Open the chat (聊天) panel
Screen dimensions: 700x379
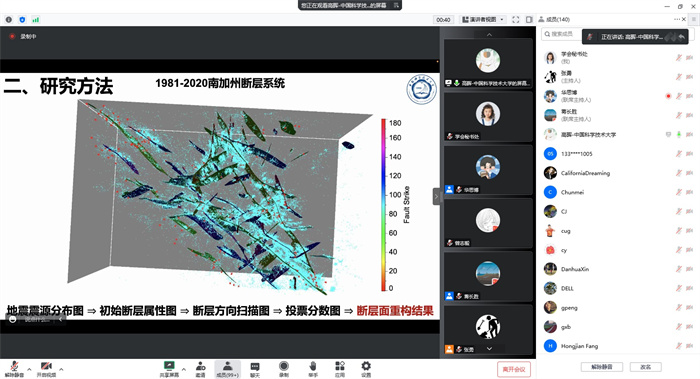tap(255, 369)
